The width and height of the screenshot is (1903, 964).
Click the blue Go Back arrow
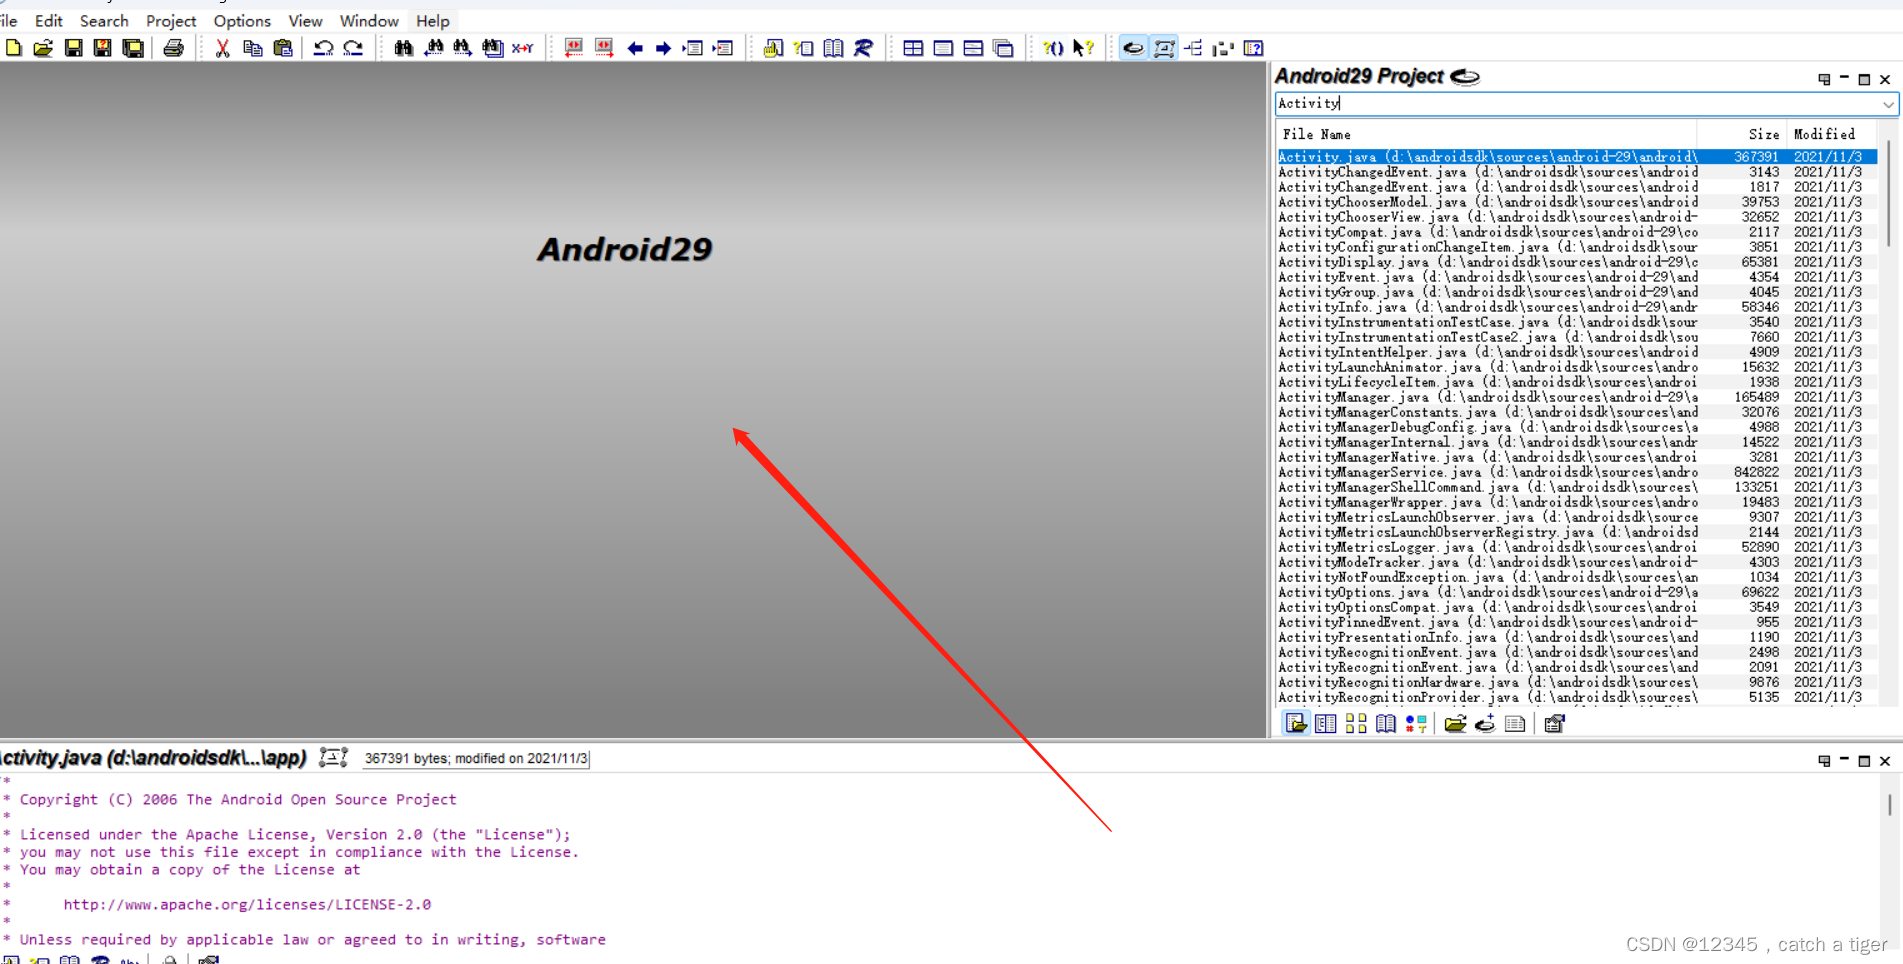click(x=634, y=47)
